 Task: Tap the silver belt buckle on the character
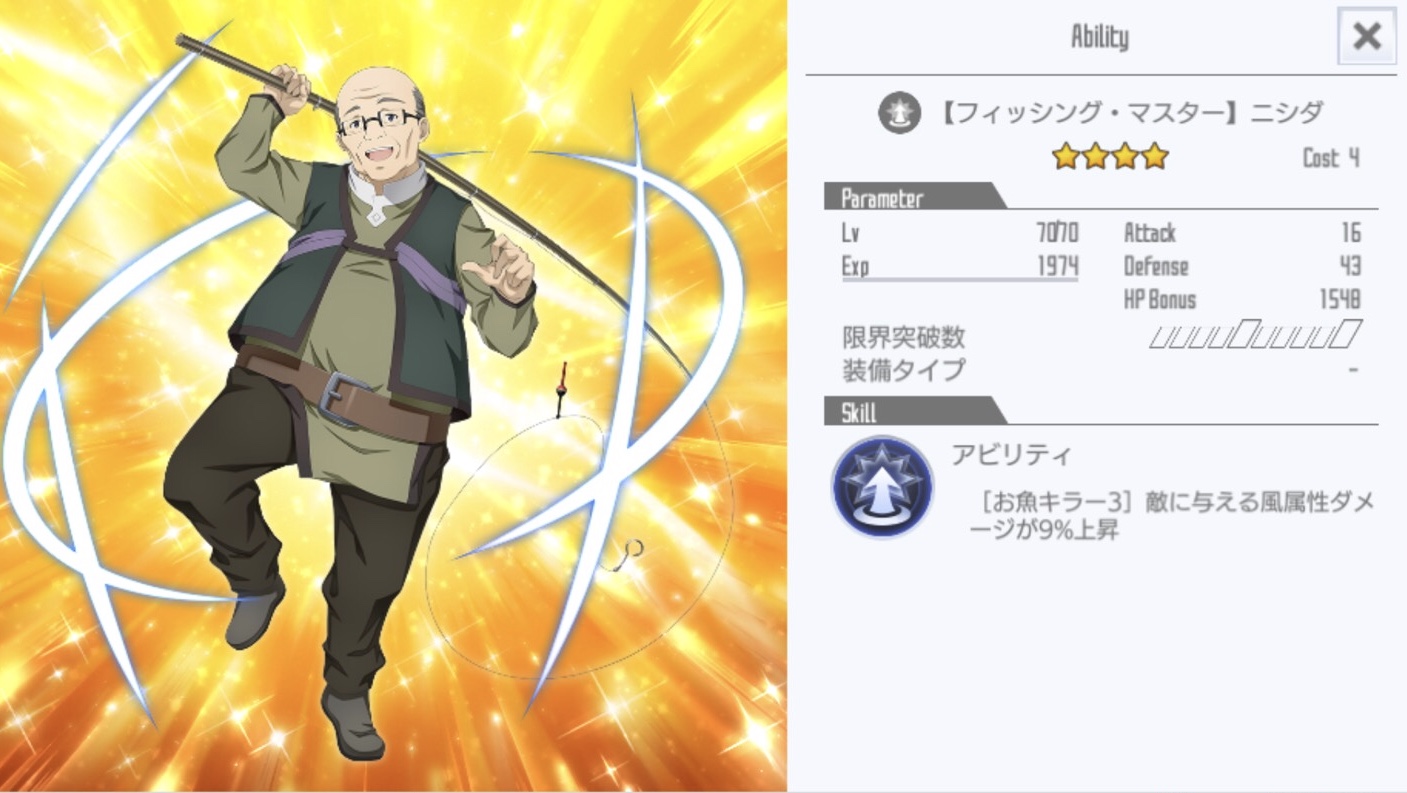tap(342, 398)
